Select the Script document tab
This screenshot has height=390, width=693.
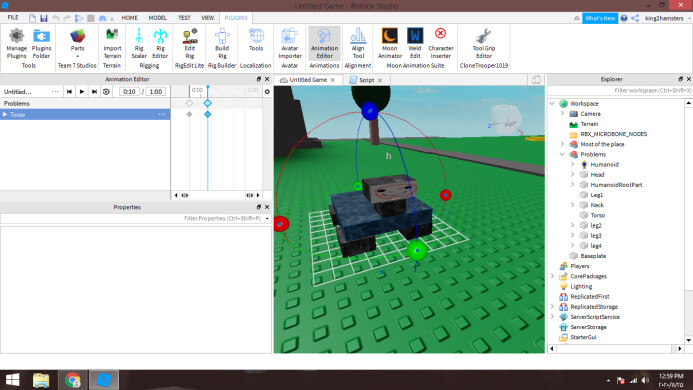[366, 80]
